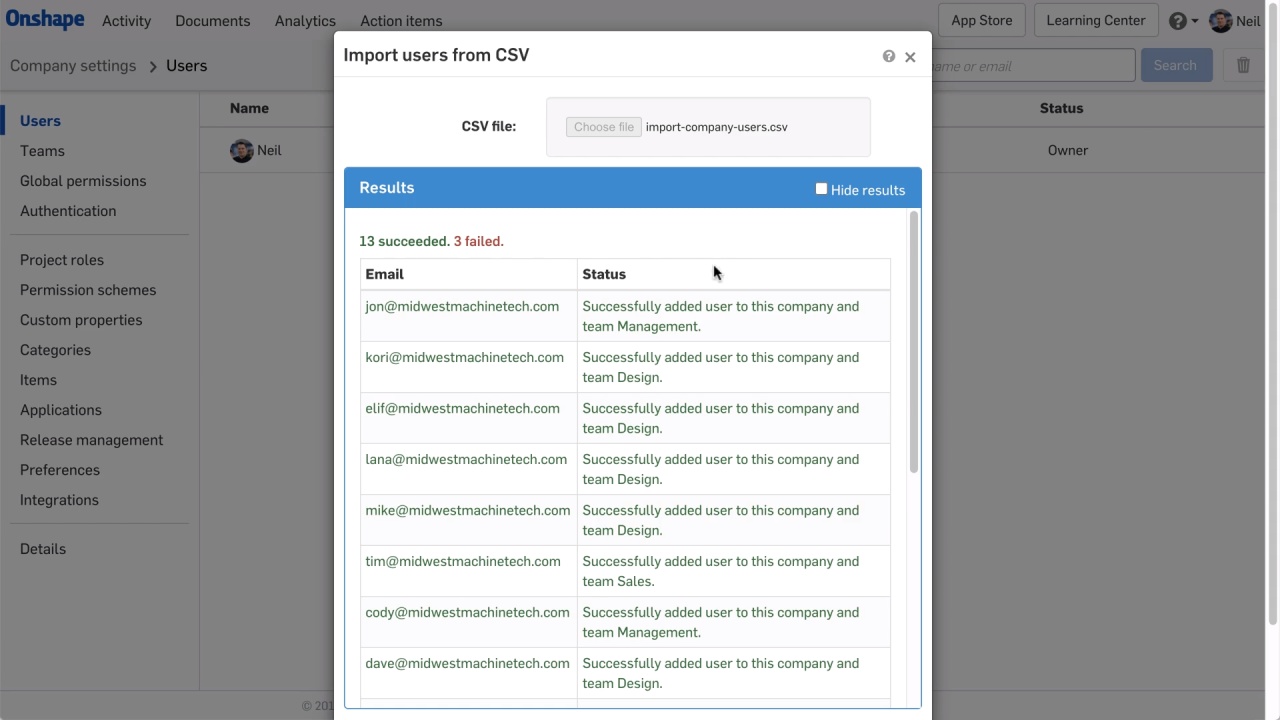Click Company settings breadcrumb link
The width and height of the screenshot is (1280, 720).
(73, 66)
